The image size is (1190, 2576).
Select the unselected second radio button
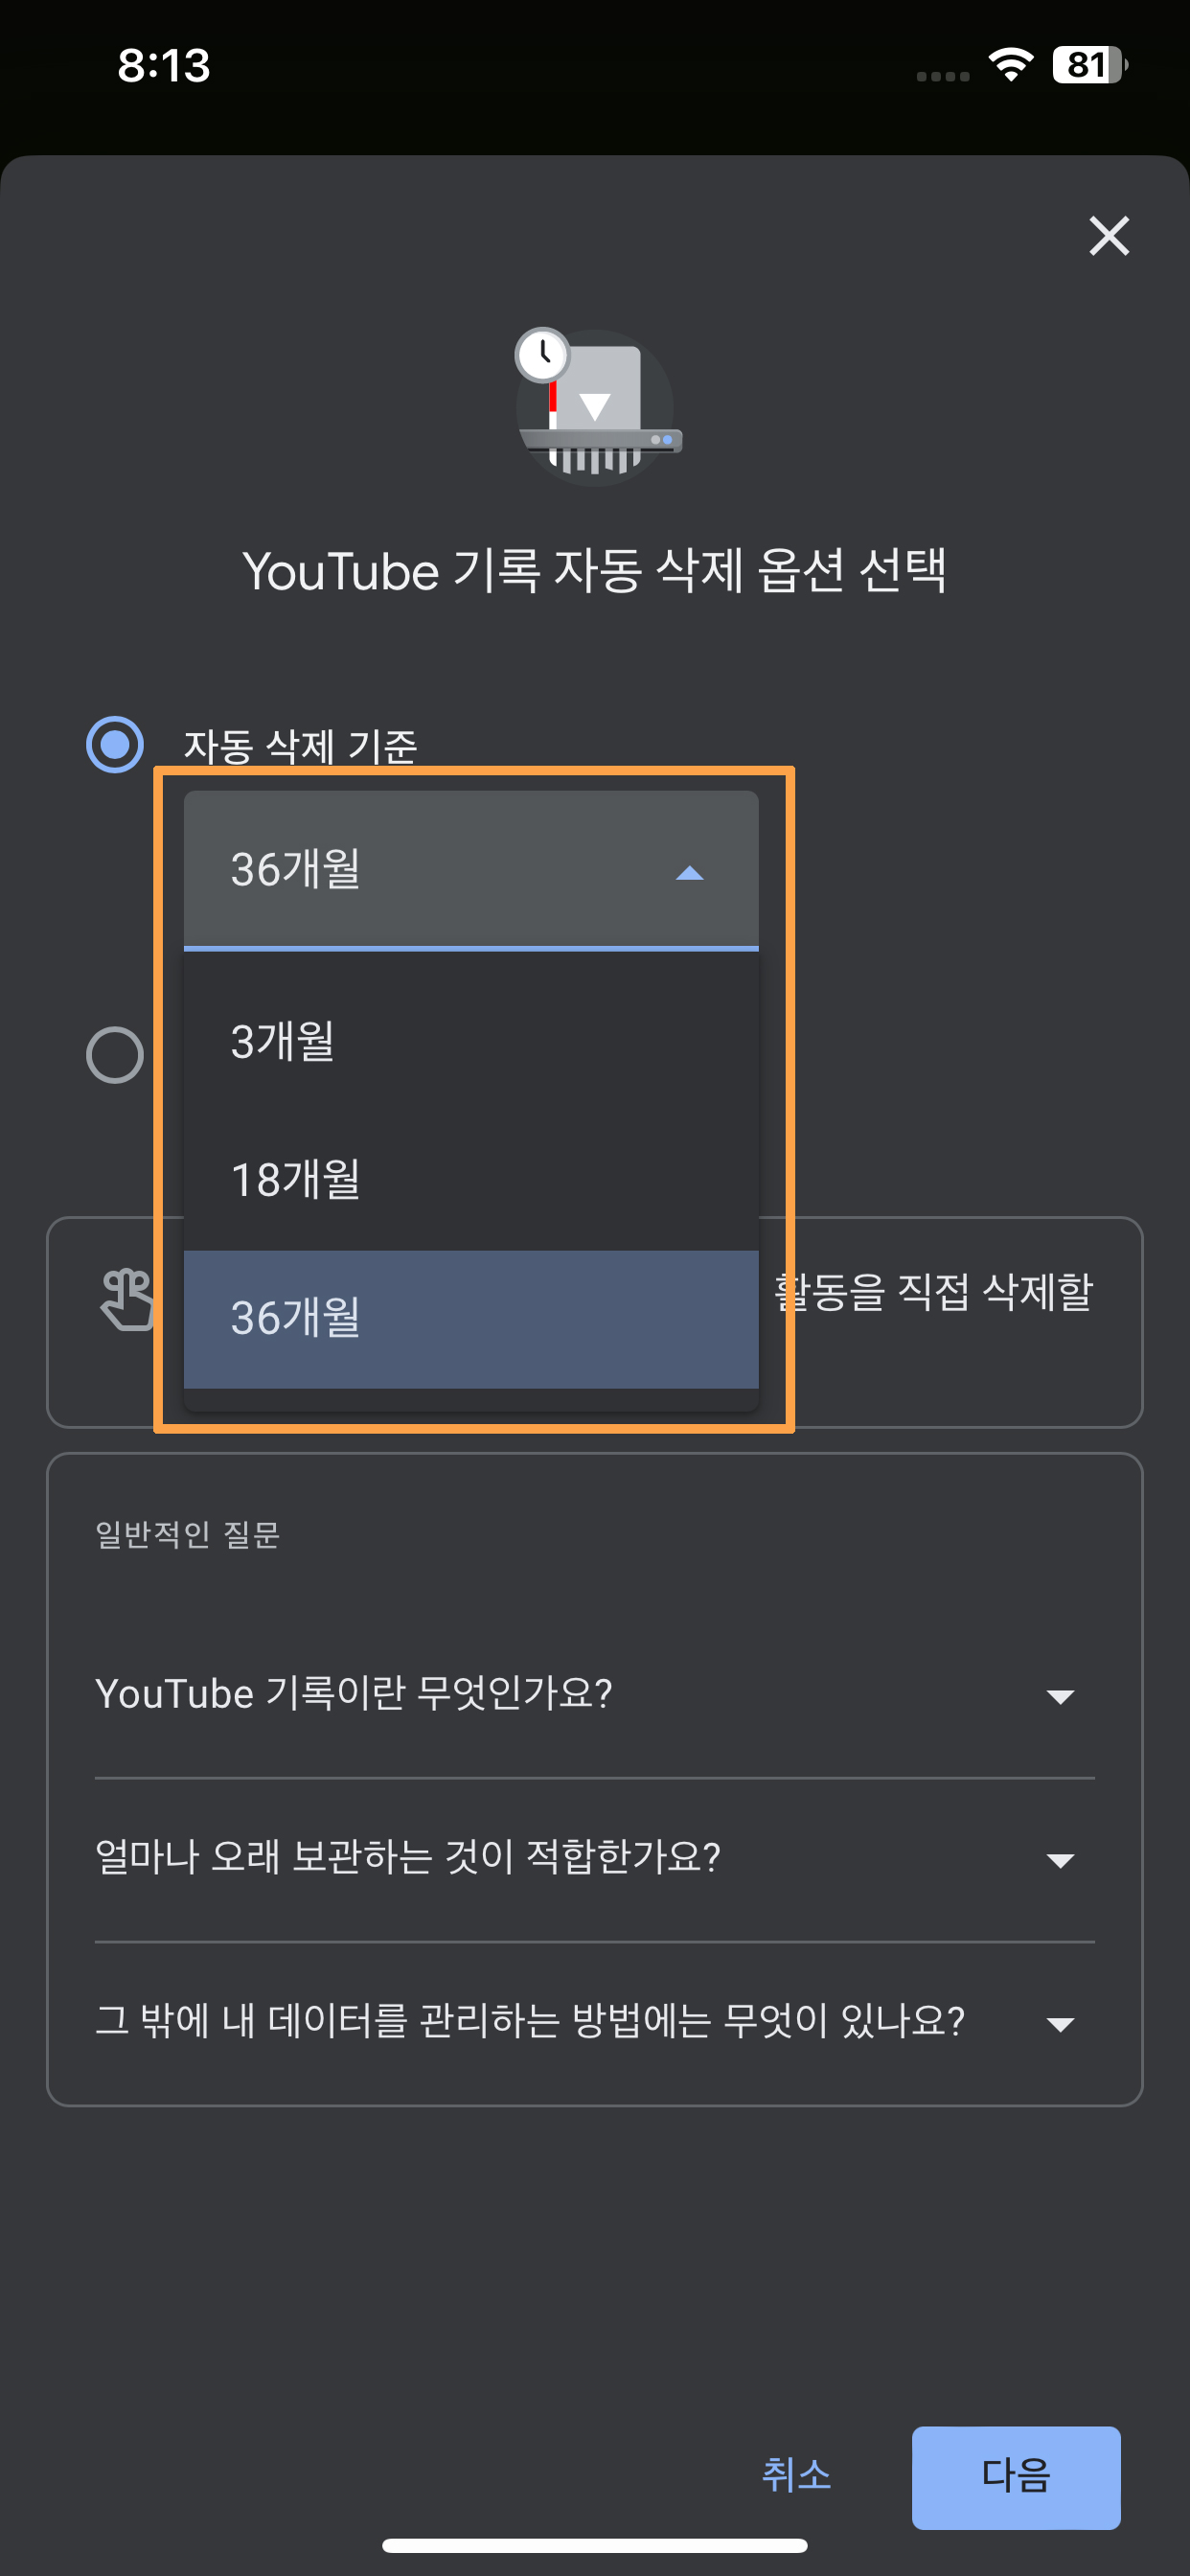coord(115,1055)
